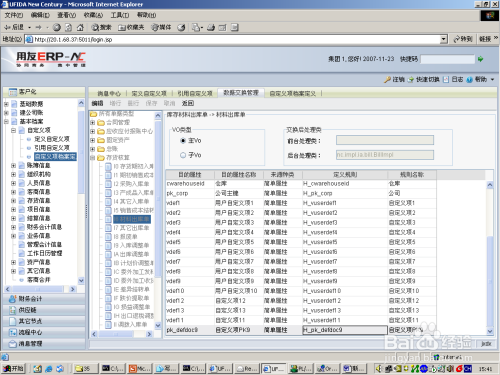Expand the 建公司账 tree node
The height and width of the screenshot is (375, 500).
pos(6,113)
